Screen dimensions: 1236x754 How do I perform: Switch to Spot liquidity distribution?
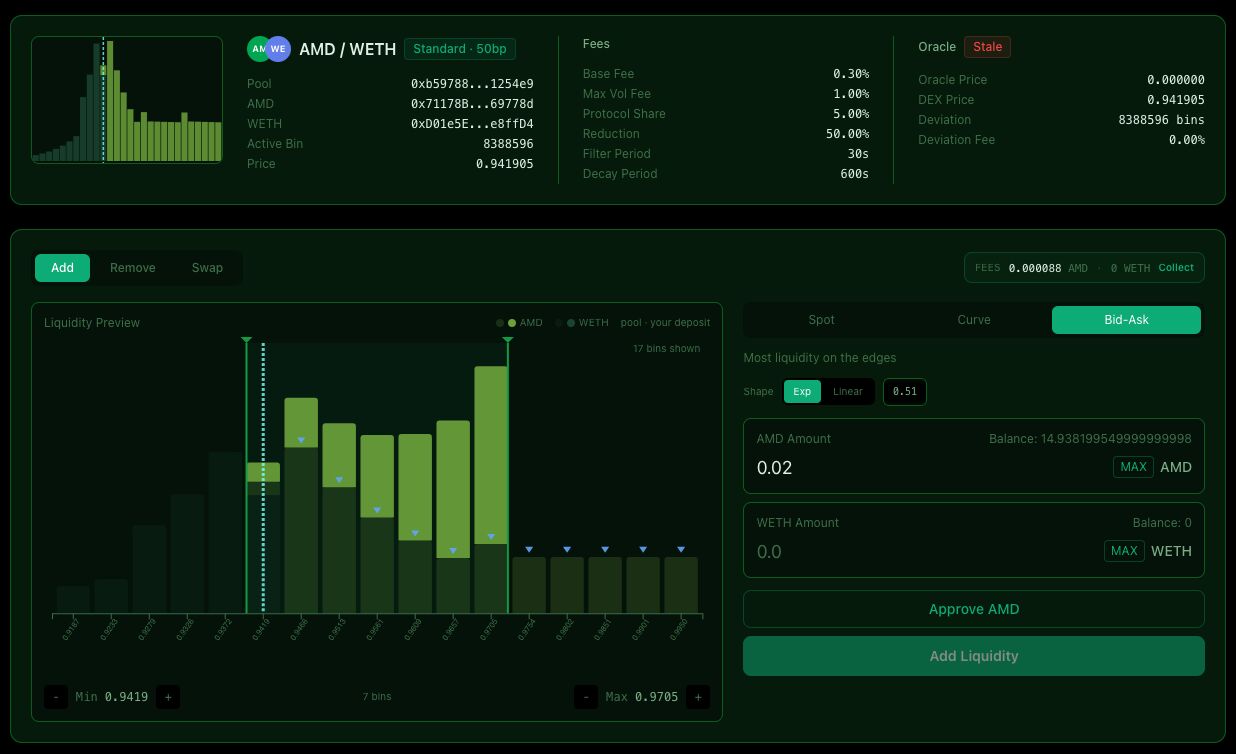[x=821, y=320]
